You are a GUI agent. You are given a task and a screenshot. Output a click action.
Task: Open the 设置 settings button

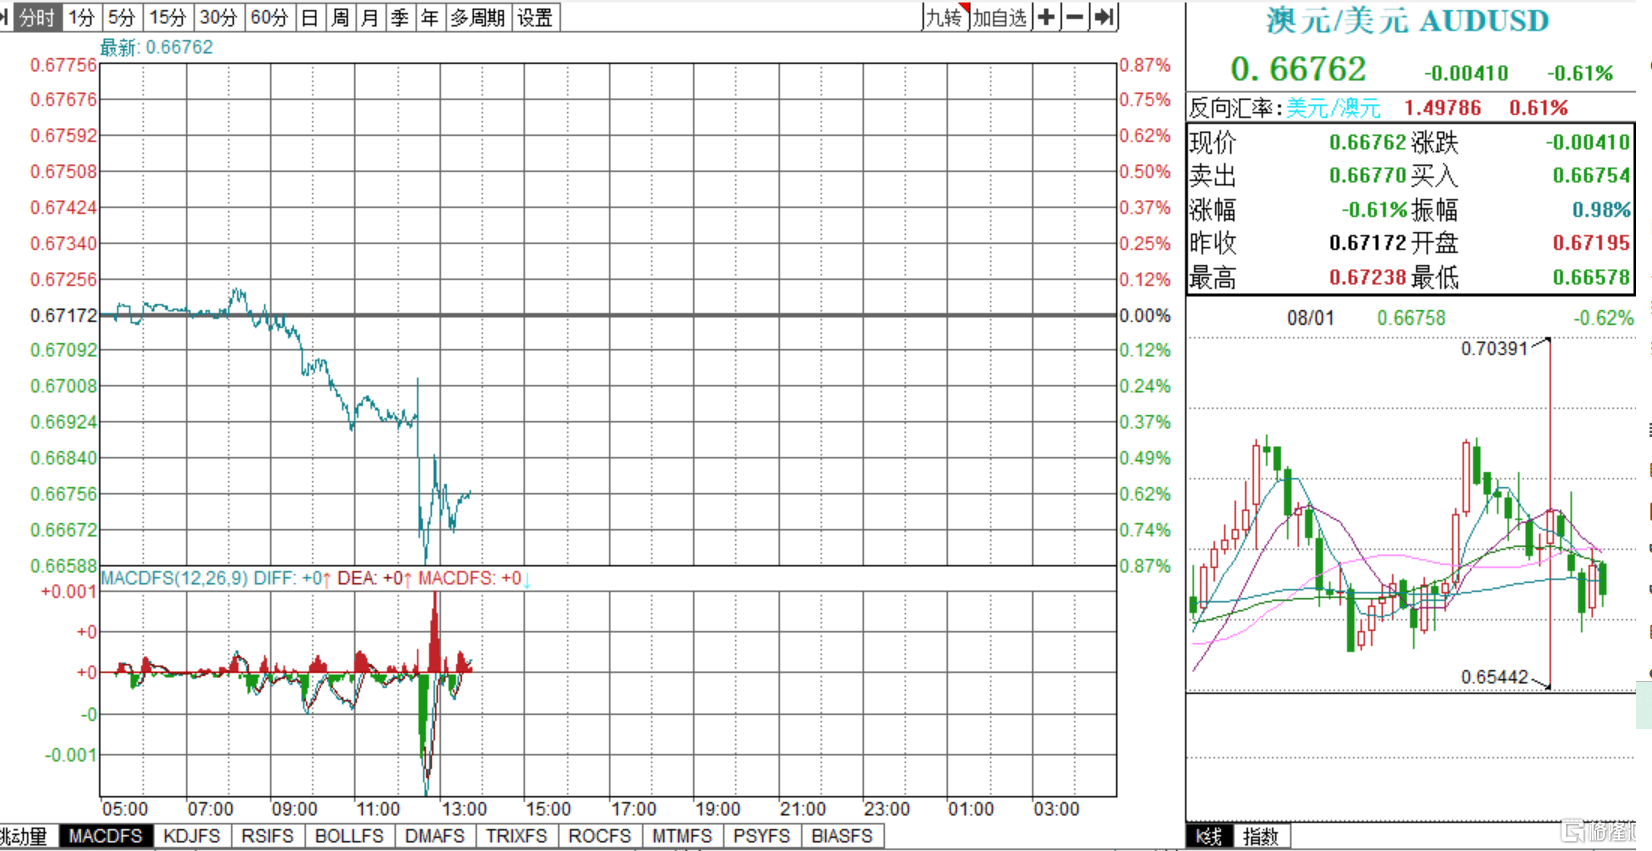[x=535, y=17]
